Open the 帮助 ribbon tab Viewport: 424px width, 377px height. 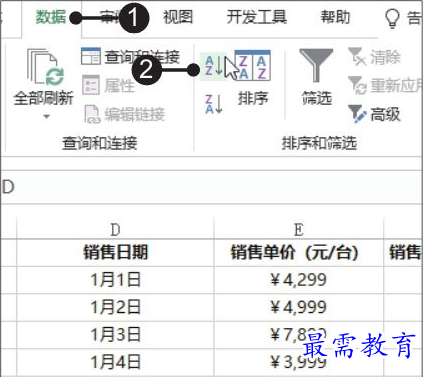click(335, 17)
